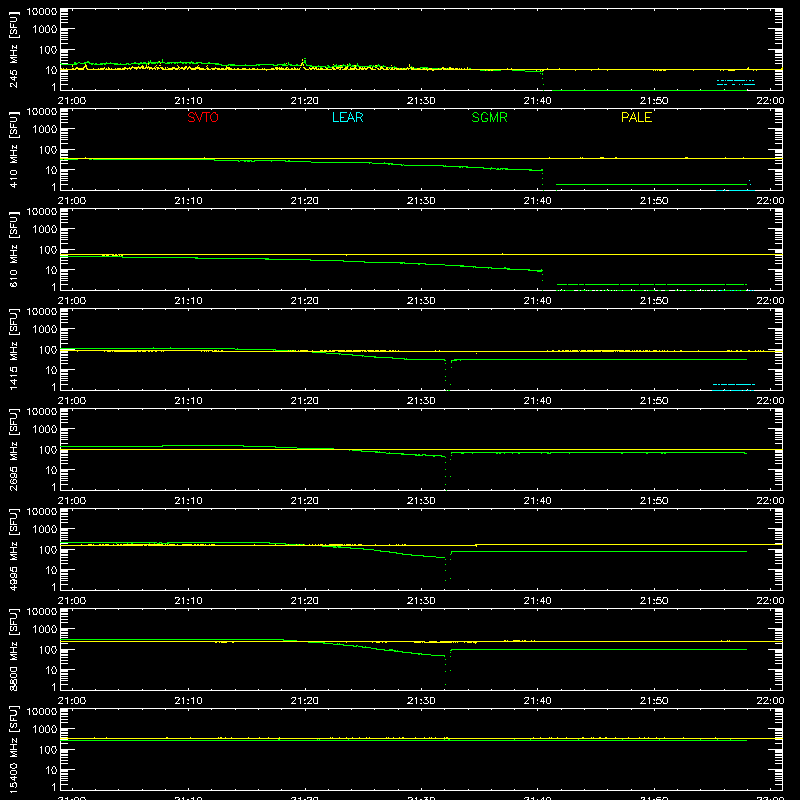Click the 10000 y-axis value on 245 MHz plot
The width and height of the screenshot is (800, 800).
click(42, 12)
